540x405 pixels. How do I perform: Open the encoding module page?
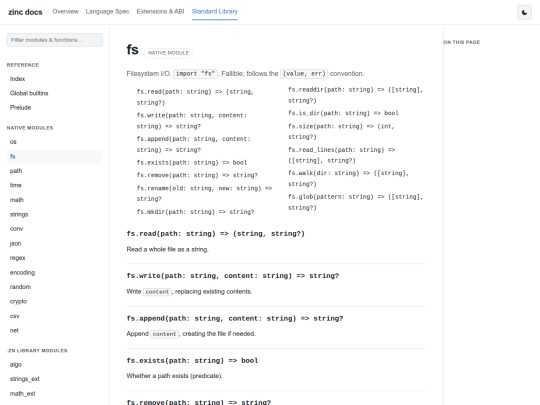point(54,272)
